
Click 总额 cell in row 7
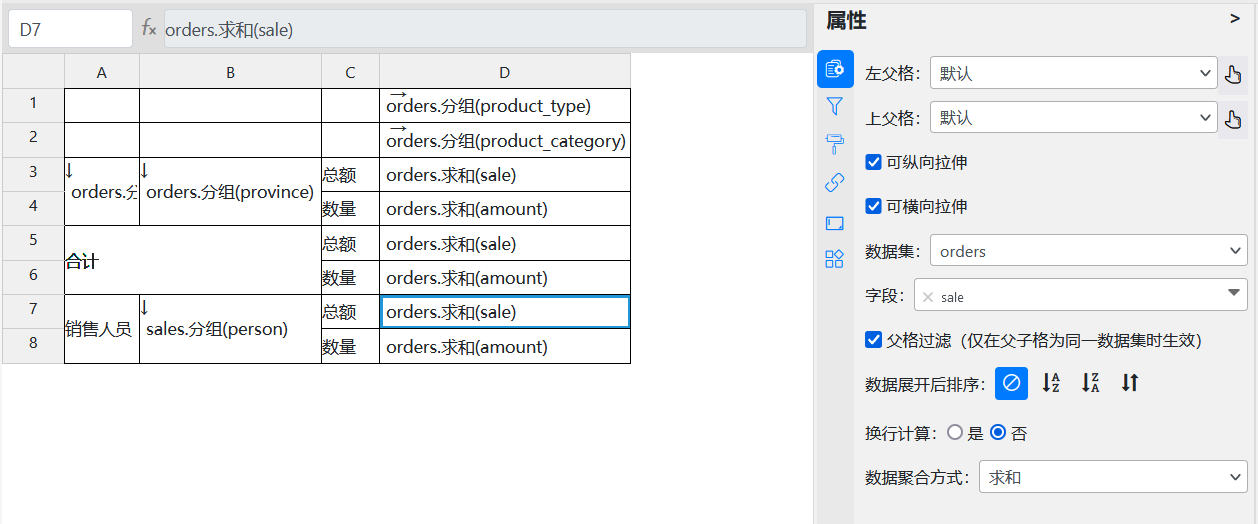(350, 311)
